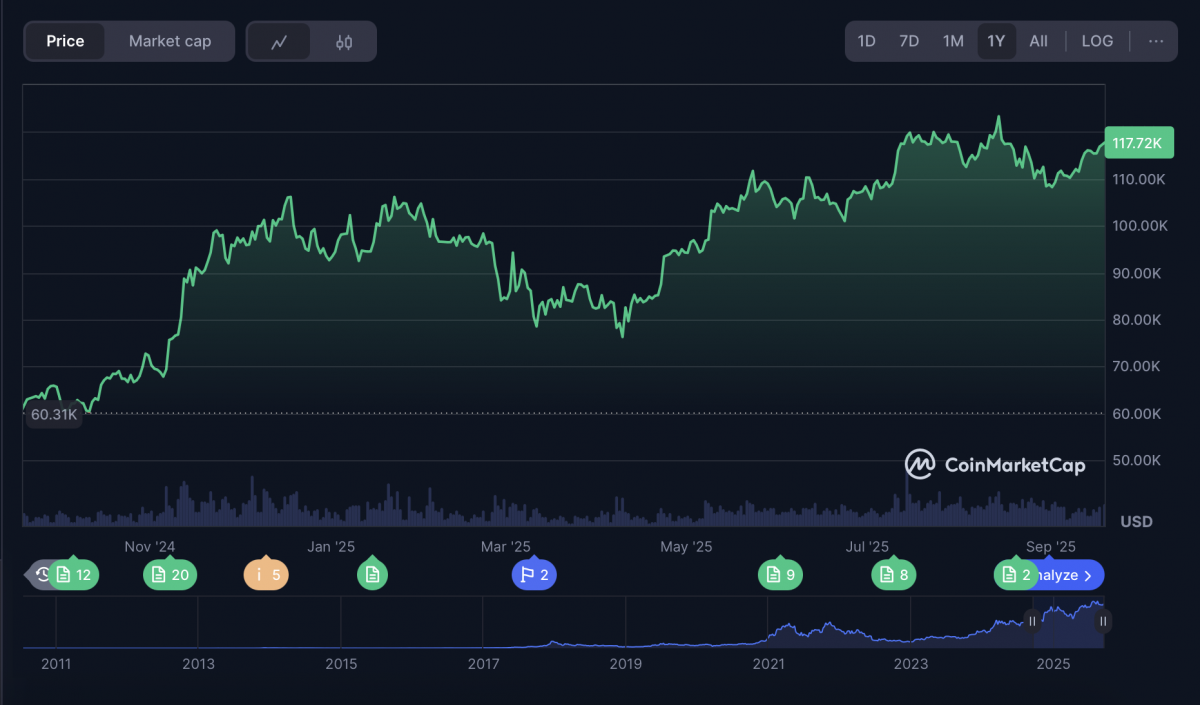Screen dimensions: 1200x705
Task: Click the green news marker showing 9
Action: tap(780, 575)
